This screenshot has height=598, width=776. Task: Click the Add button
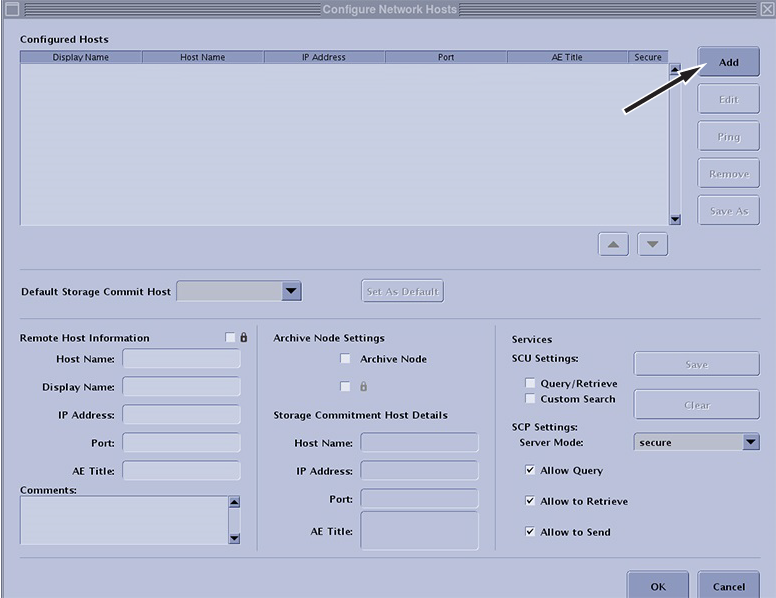pos(728,62)
